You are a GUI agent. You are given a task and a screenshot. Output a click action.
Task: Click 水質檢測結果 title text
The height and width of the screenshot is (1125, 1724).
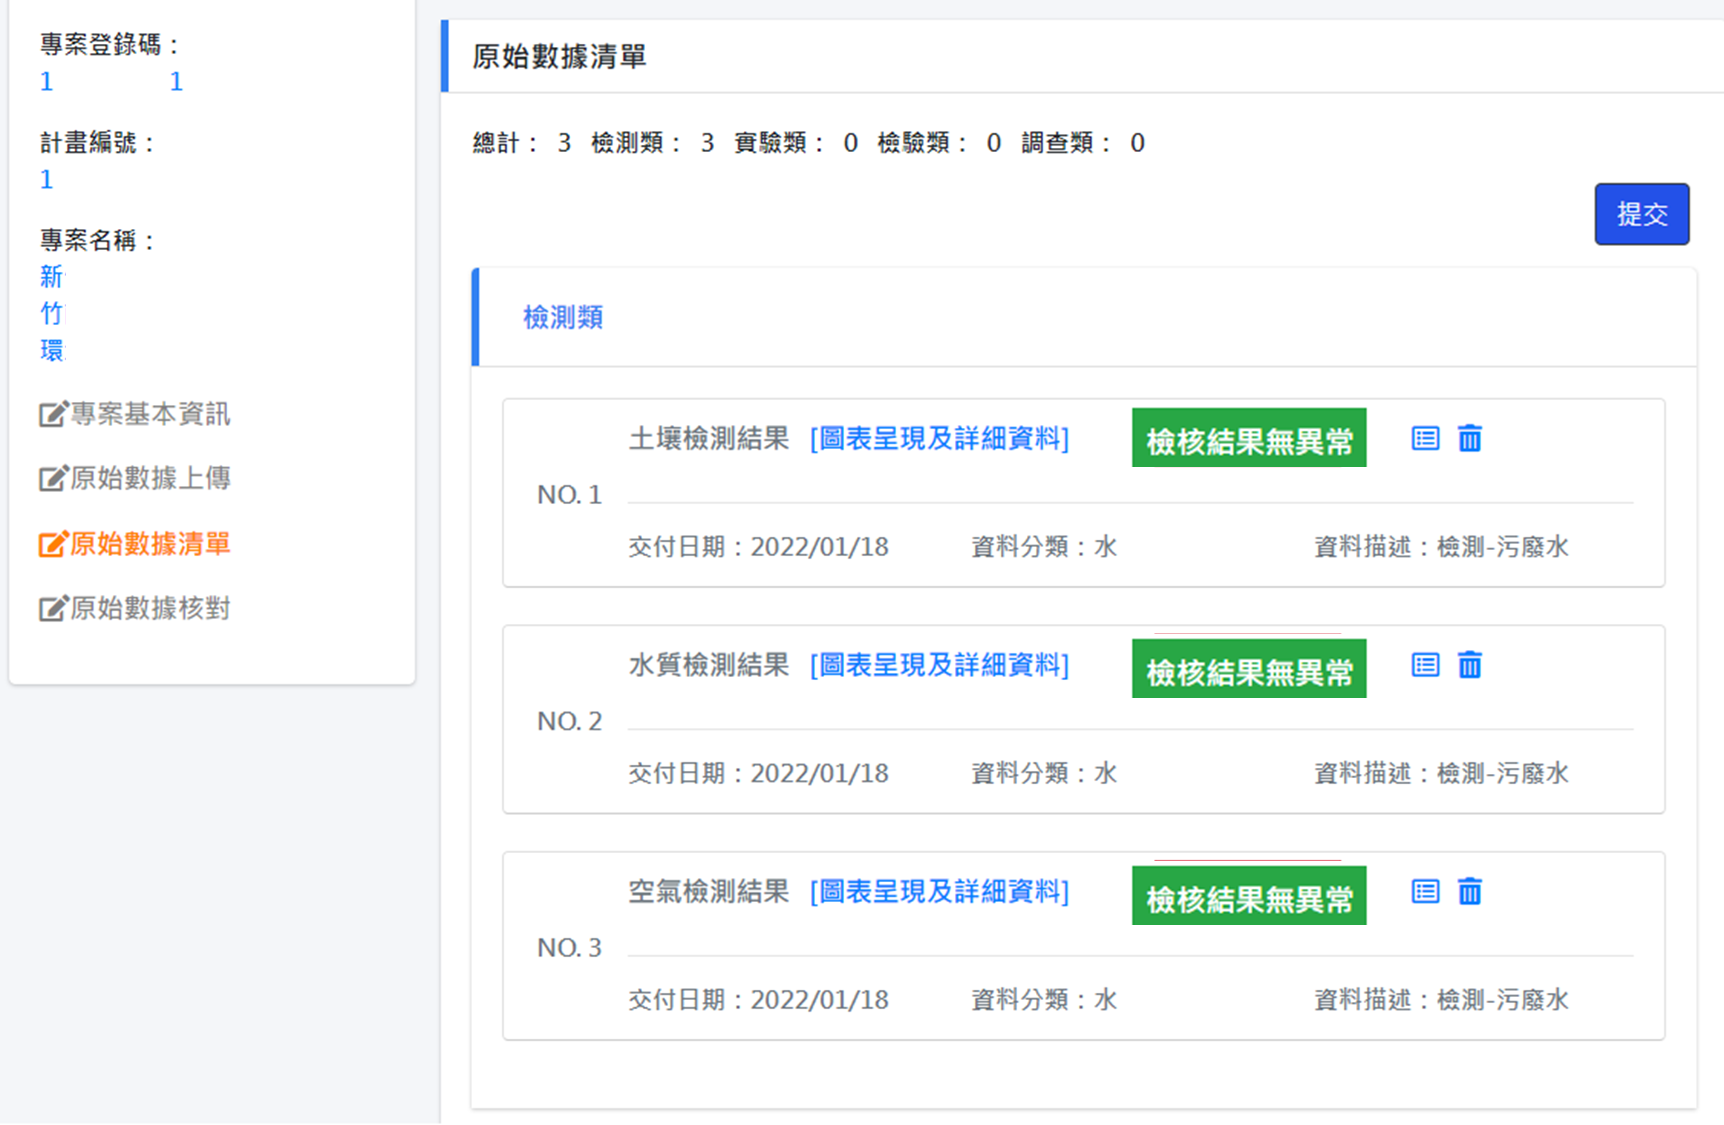pos(709,665)
